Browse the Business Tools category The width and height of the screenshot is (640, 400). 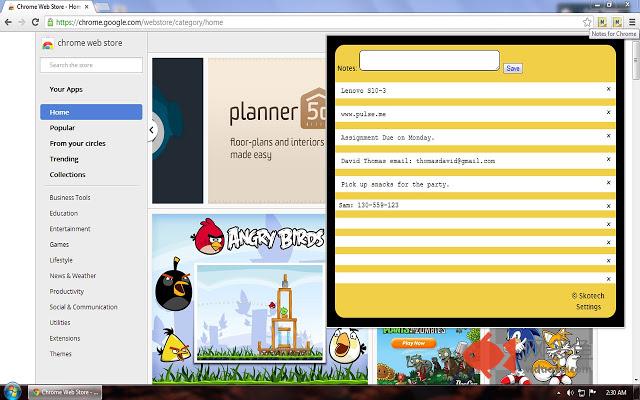click(x=70, y=198)
